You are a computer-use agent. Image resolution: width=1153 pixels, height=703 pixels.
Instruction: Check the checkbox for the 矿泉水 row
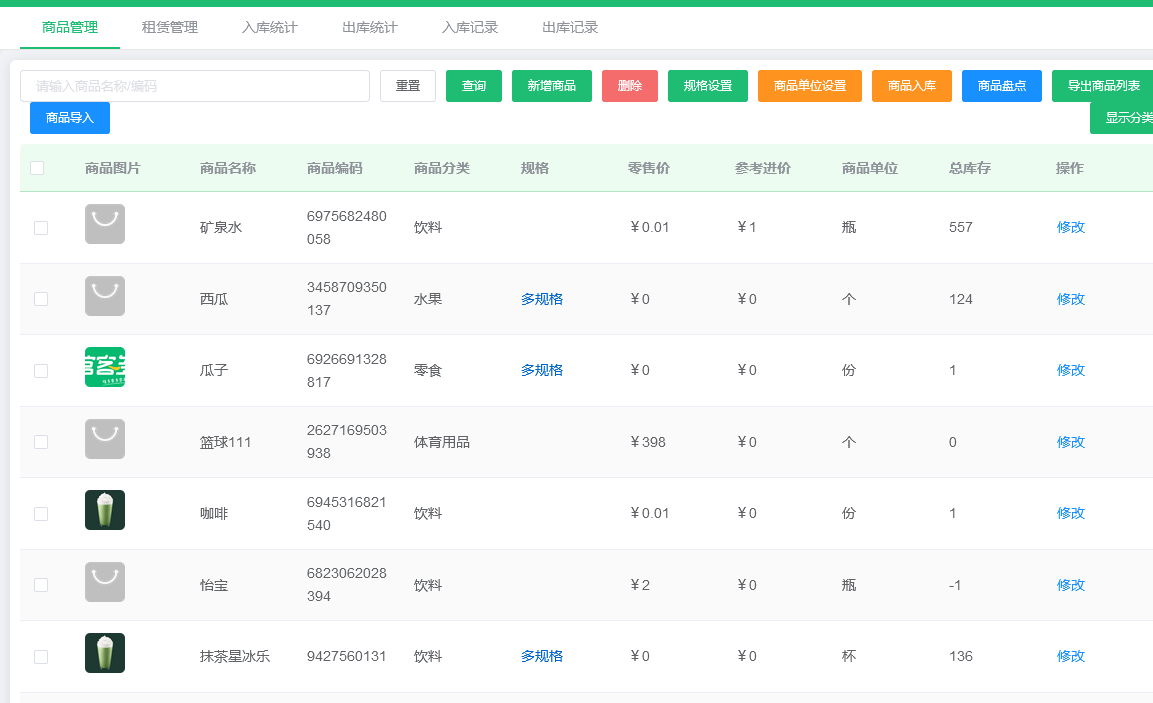[x=41, y=228]
